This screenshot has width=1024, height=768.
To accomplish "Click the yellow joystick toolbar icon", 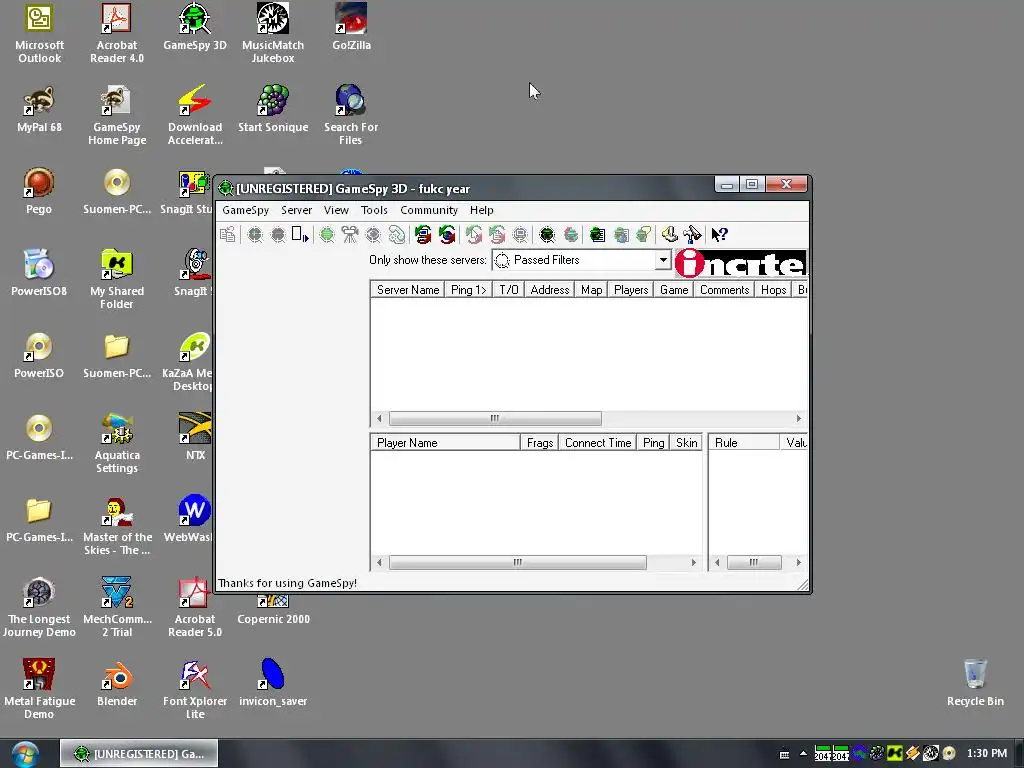I will (669, 234).
